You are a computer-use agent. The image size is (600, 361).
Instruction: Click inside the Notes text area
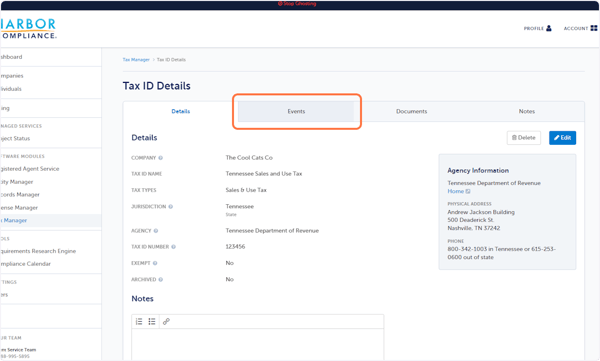point(258,344)
